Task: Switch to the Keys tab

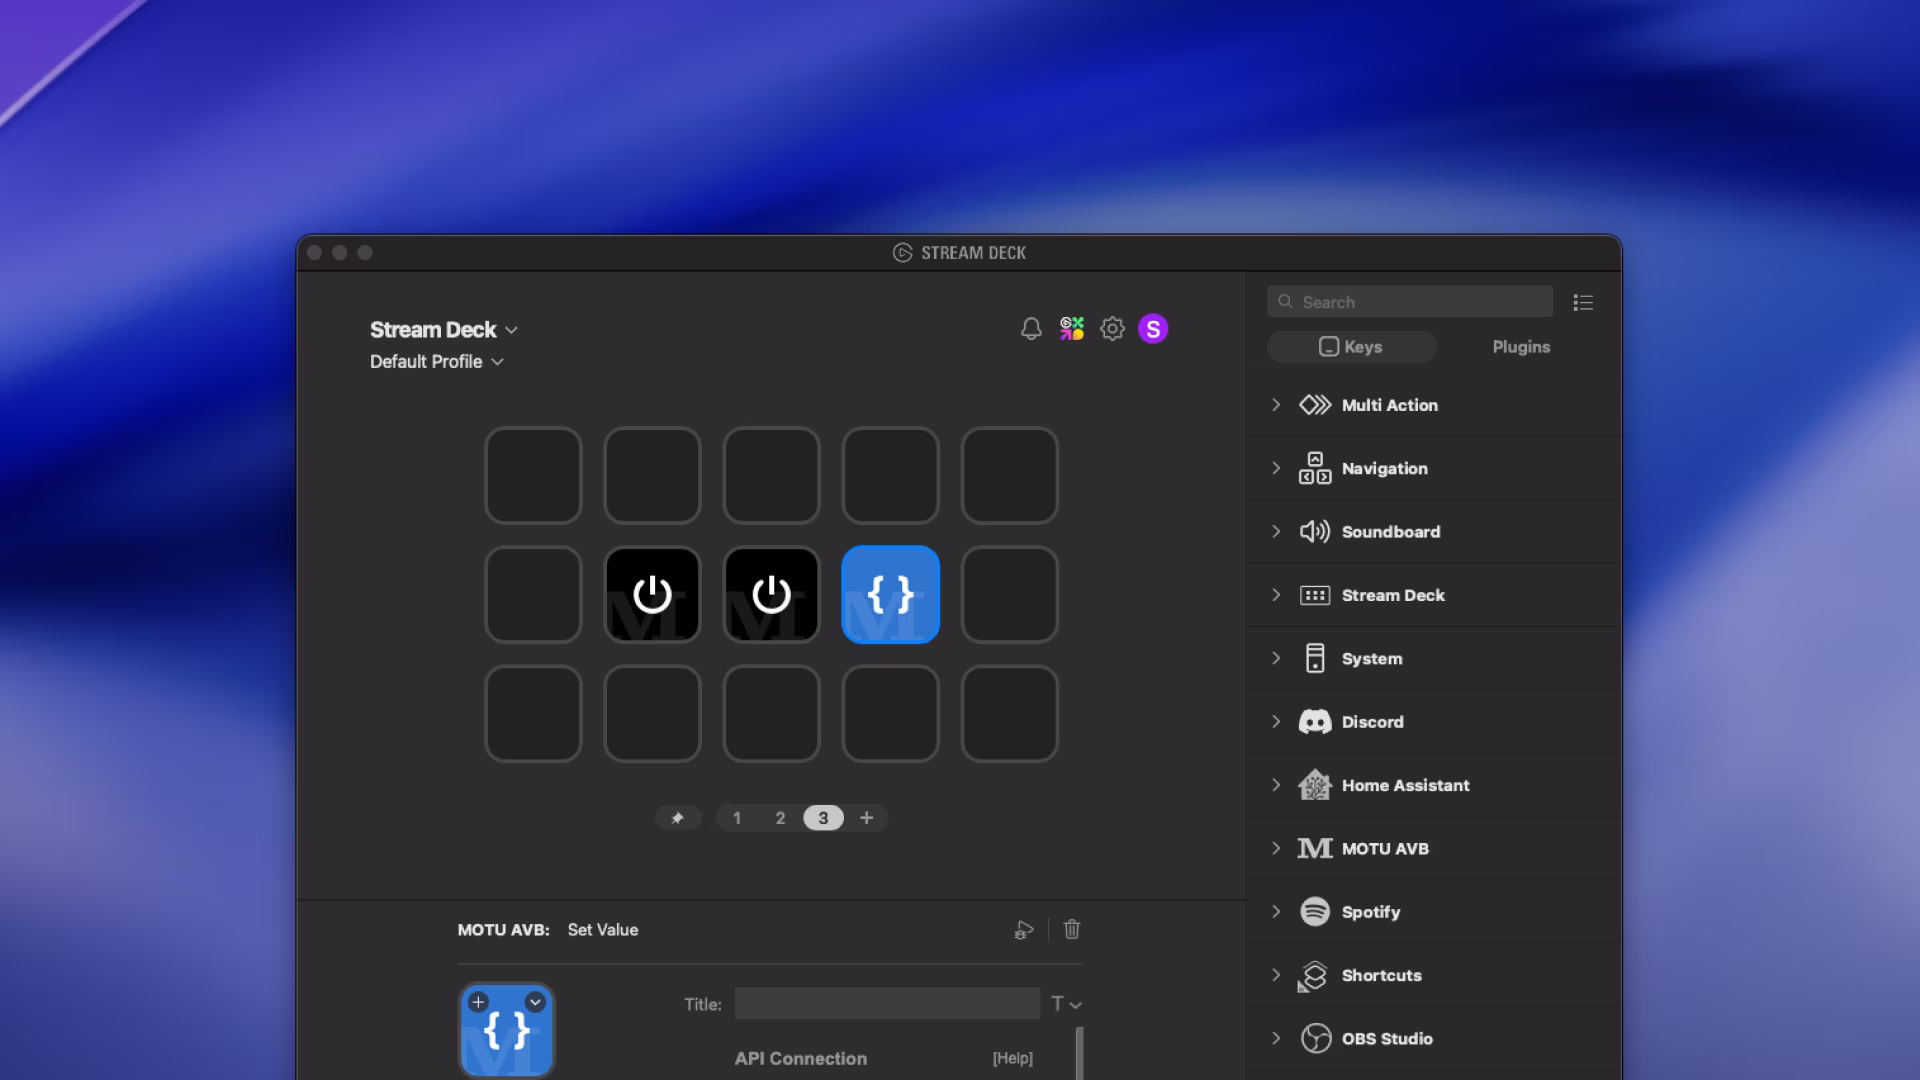Action: [1351, 347]
